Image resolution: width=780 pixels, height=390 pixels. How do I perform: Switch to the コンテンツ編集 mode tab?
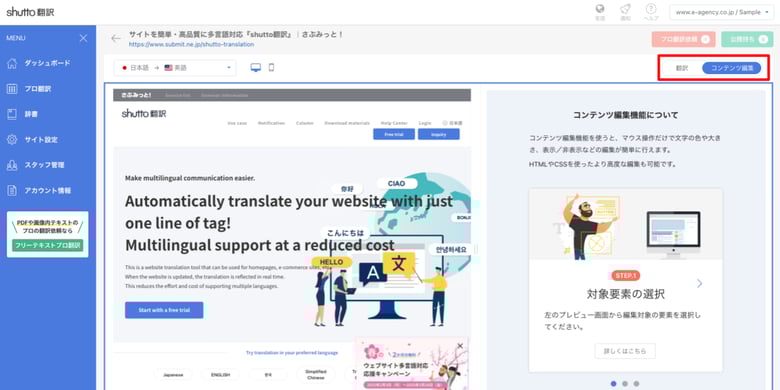pos(732,68)
